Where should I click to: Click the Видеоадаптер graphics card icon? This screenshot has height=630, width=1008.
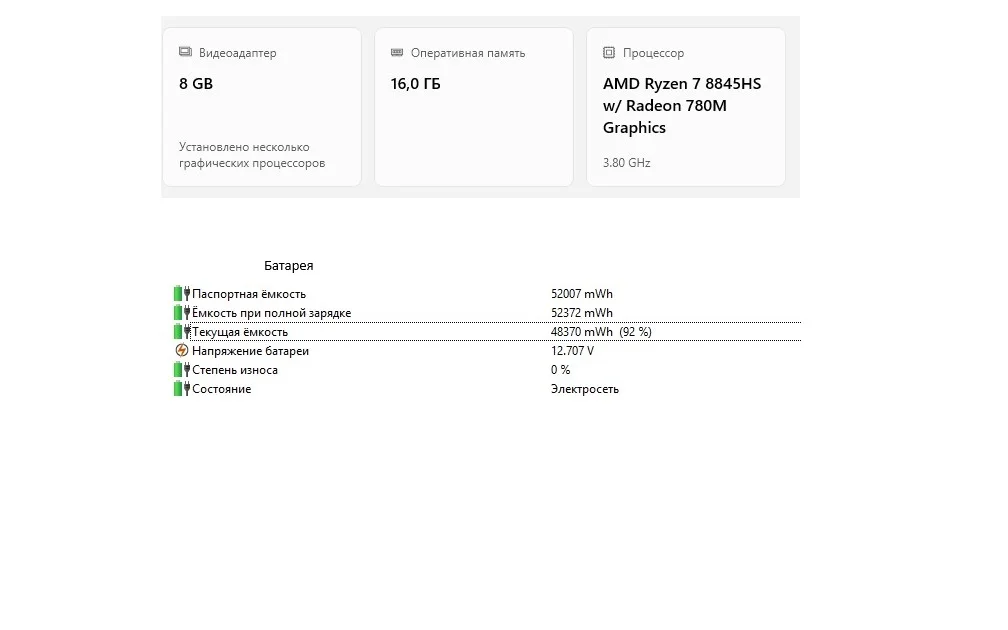point(185,52)
